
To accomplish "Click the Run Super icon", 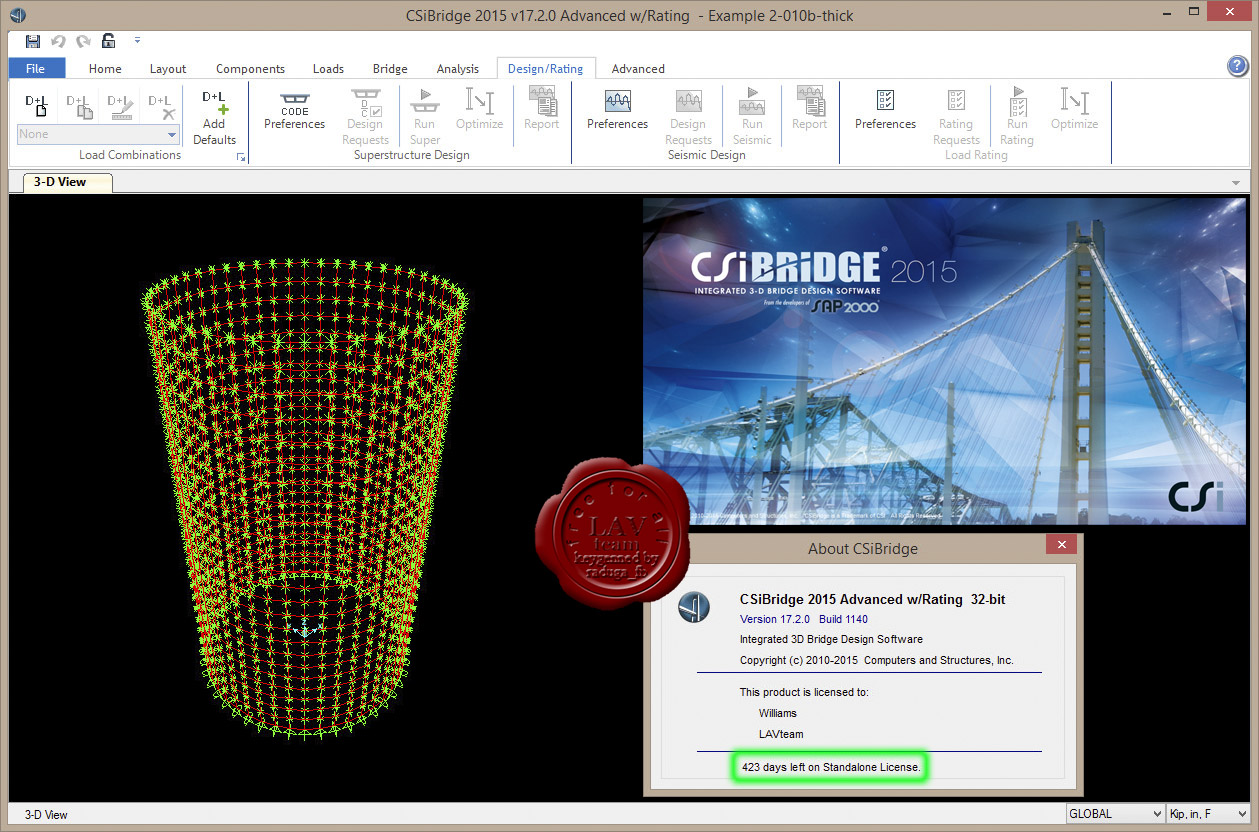I will click(x=425, y=117).
